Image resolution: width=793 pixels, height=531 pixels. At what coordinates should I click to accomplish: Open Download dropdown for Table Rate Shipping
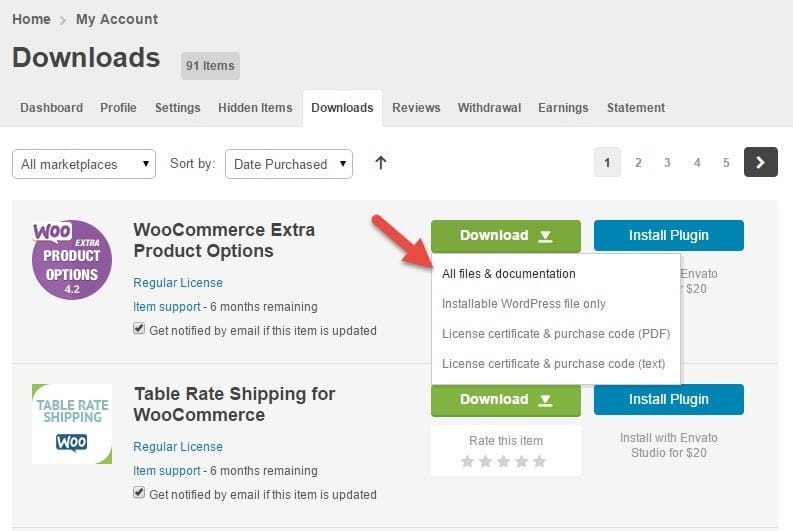tap(506, 400)
